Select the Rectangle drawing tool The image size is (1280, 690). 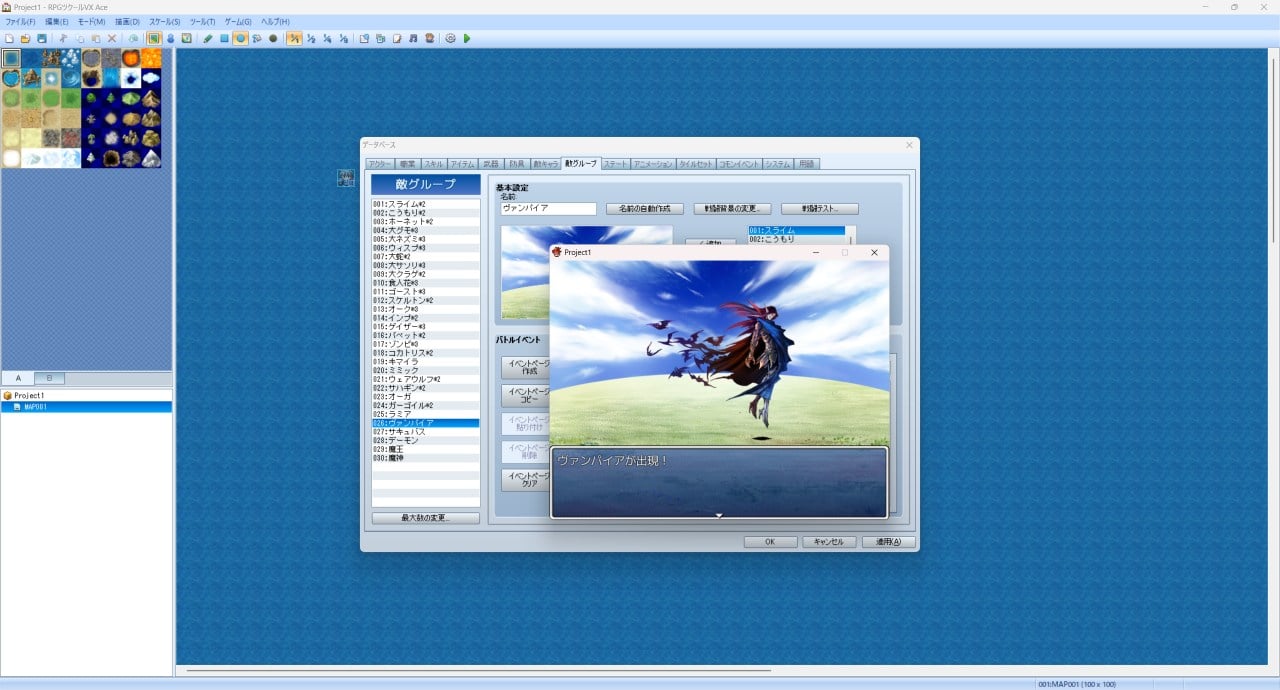pyautogui.click(x=225, y=38)
